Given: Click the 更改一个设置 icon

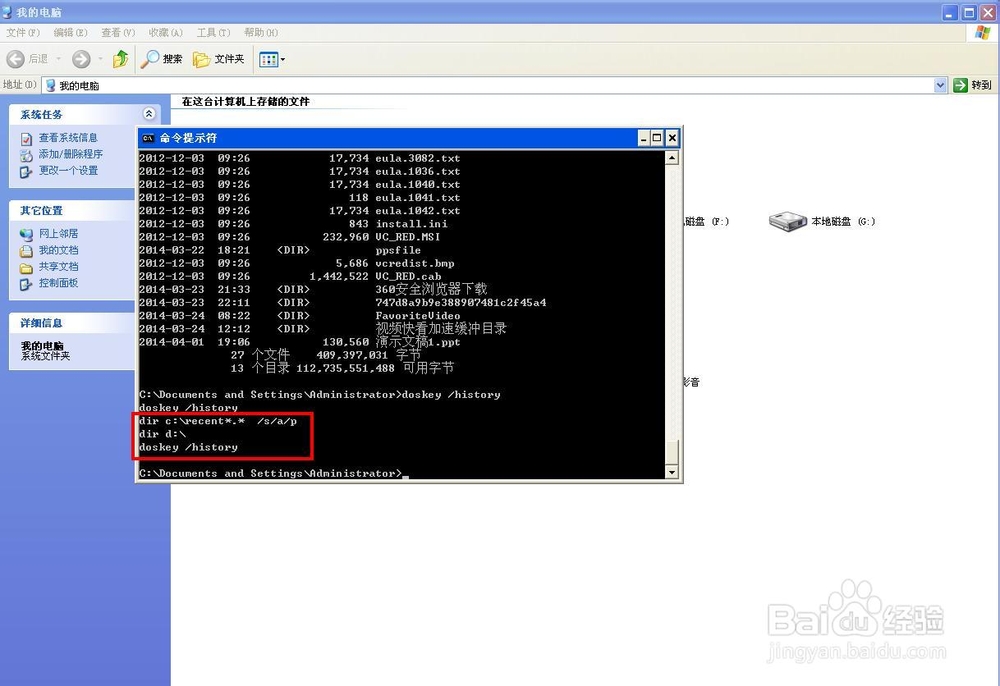Looking at the screenshot, I should coord(26,172).
